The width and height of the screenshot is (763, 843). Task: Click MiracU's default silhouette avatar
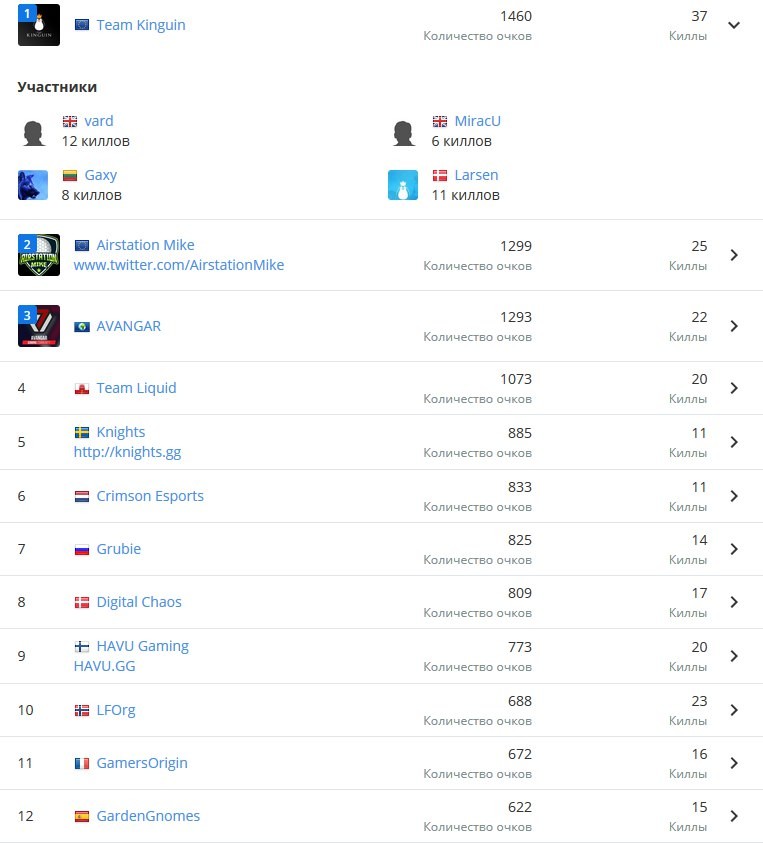tap(403, 132)
